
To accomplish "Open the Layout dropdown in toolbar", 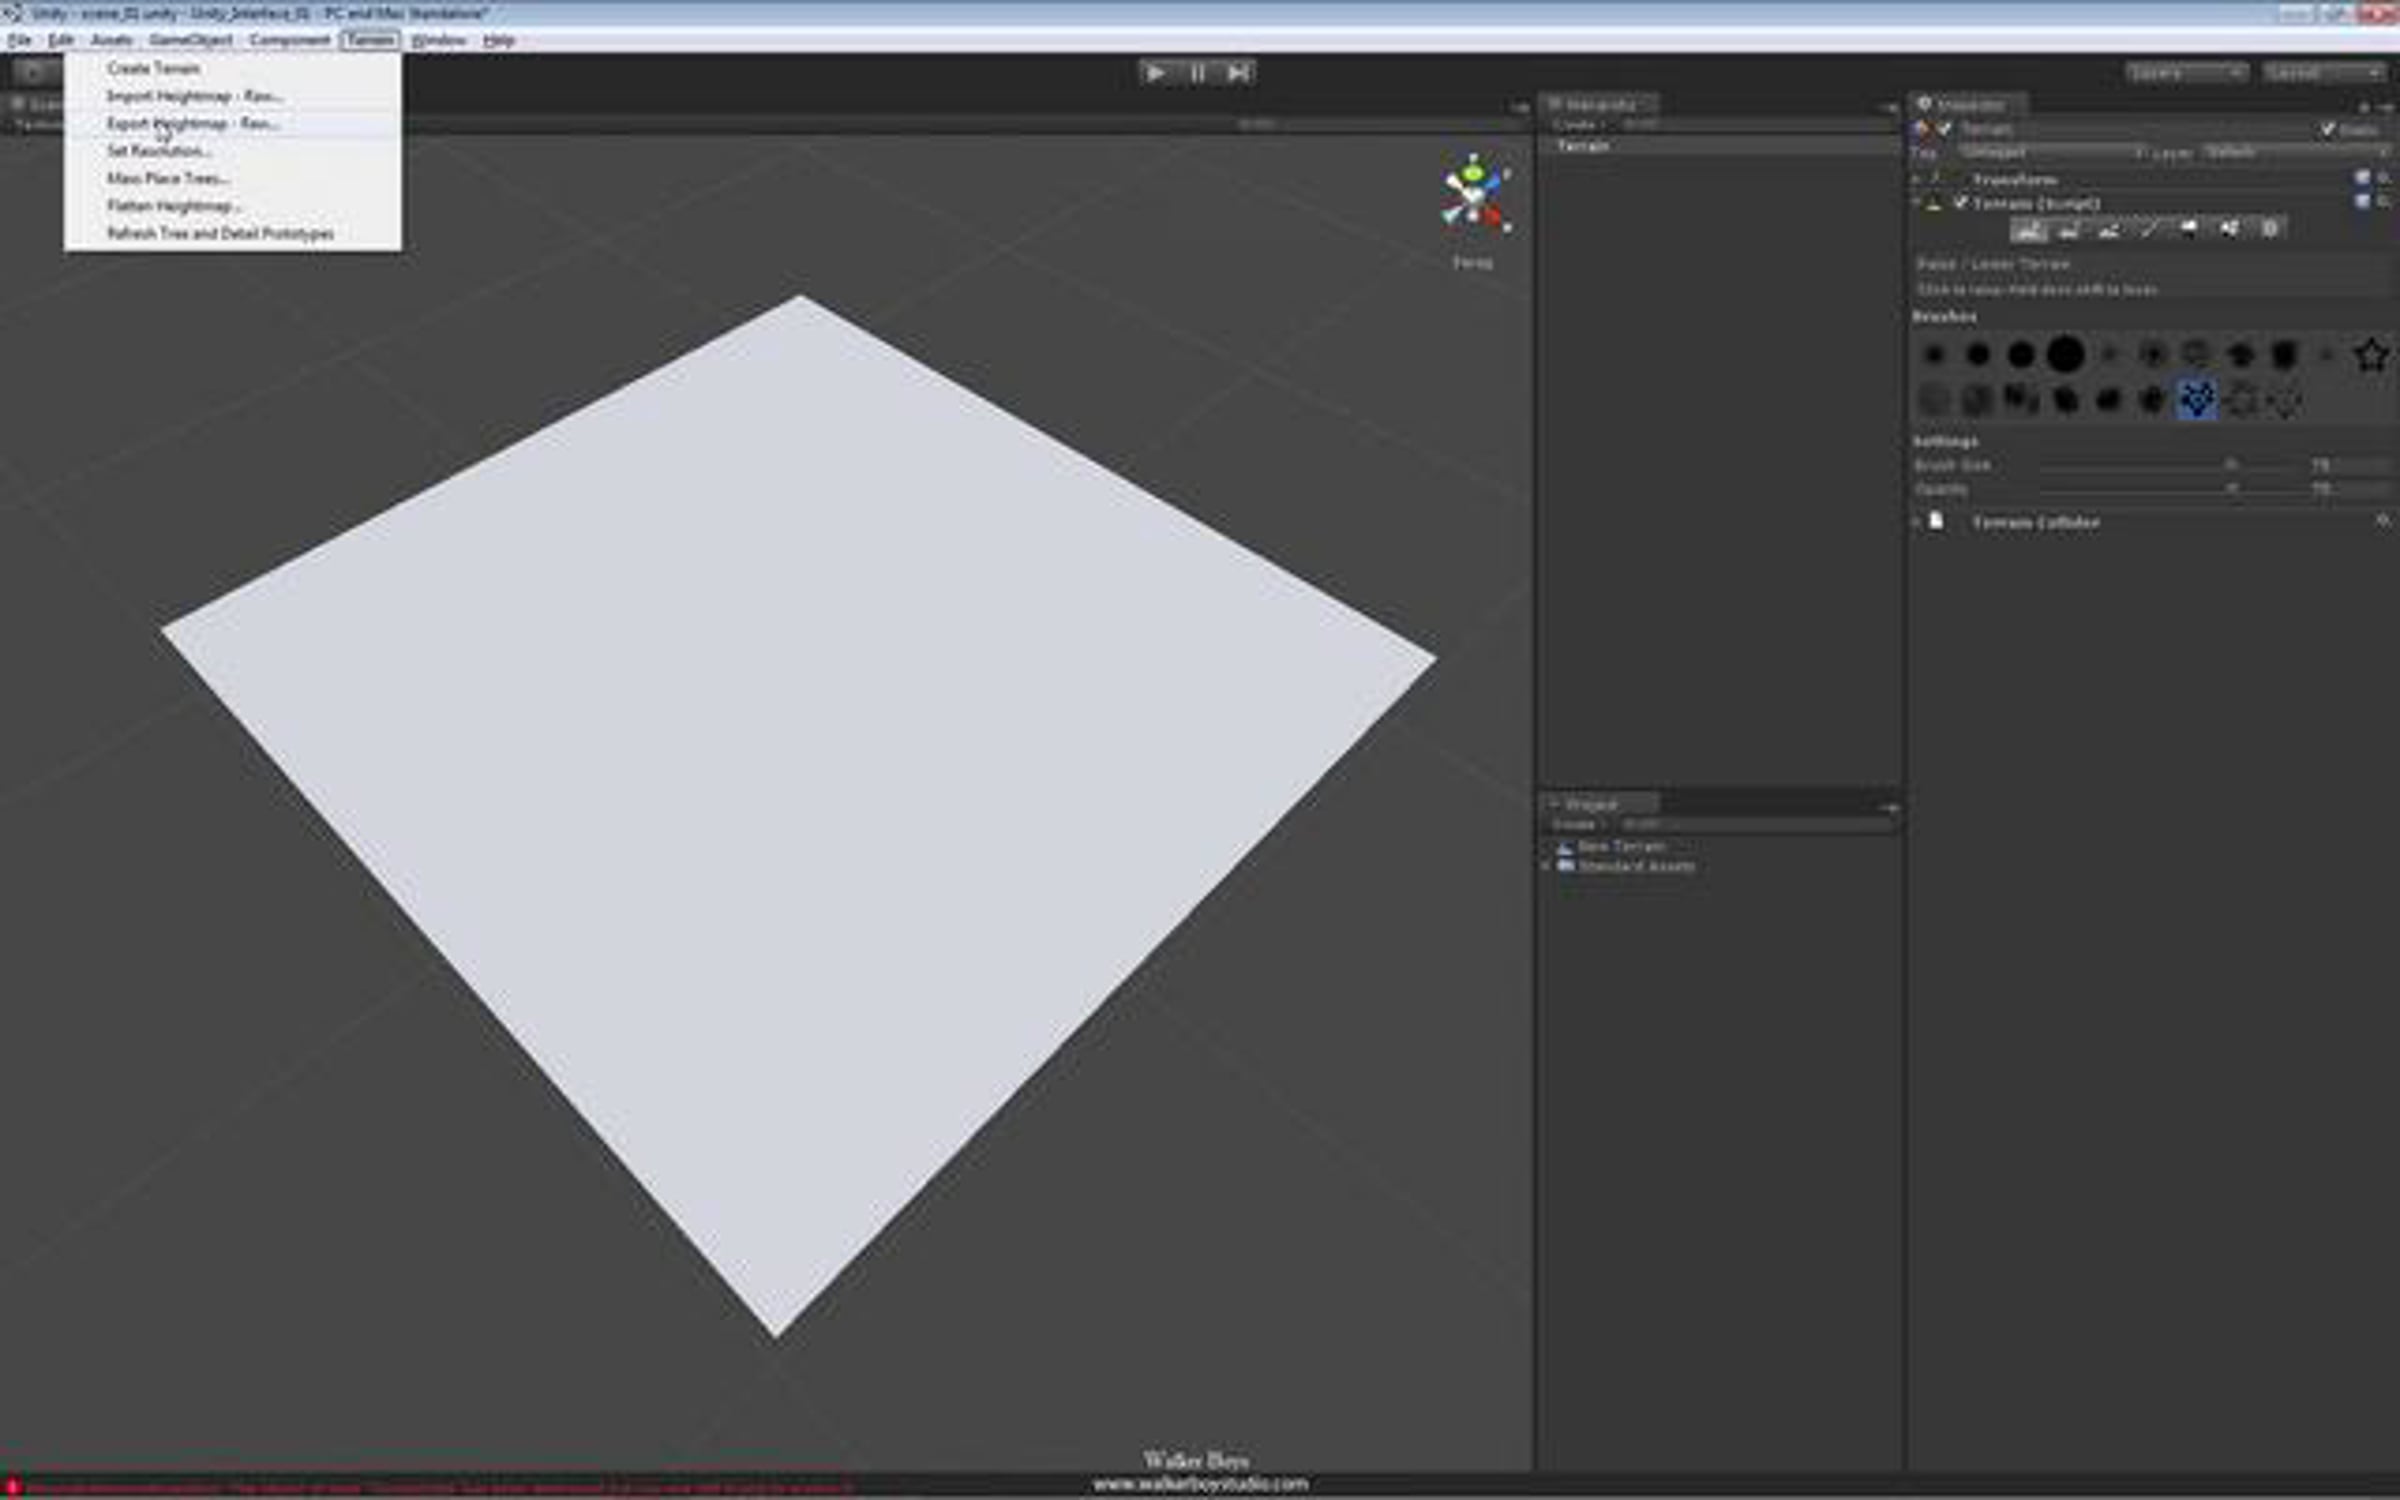I will coord(2324,73).
